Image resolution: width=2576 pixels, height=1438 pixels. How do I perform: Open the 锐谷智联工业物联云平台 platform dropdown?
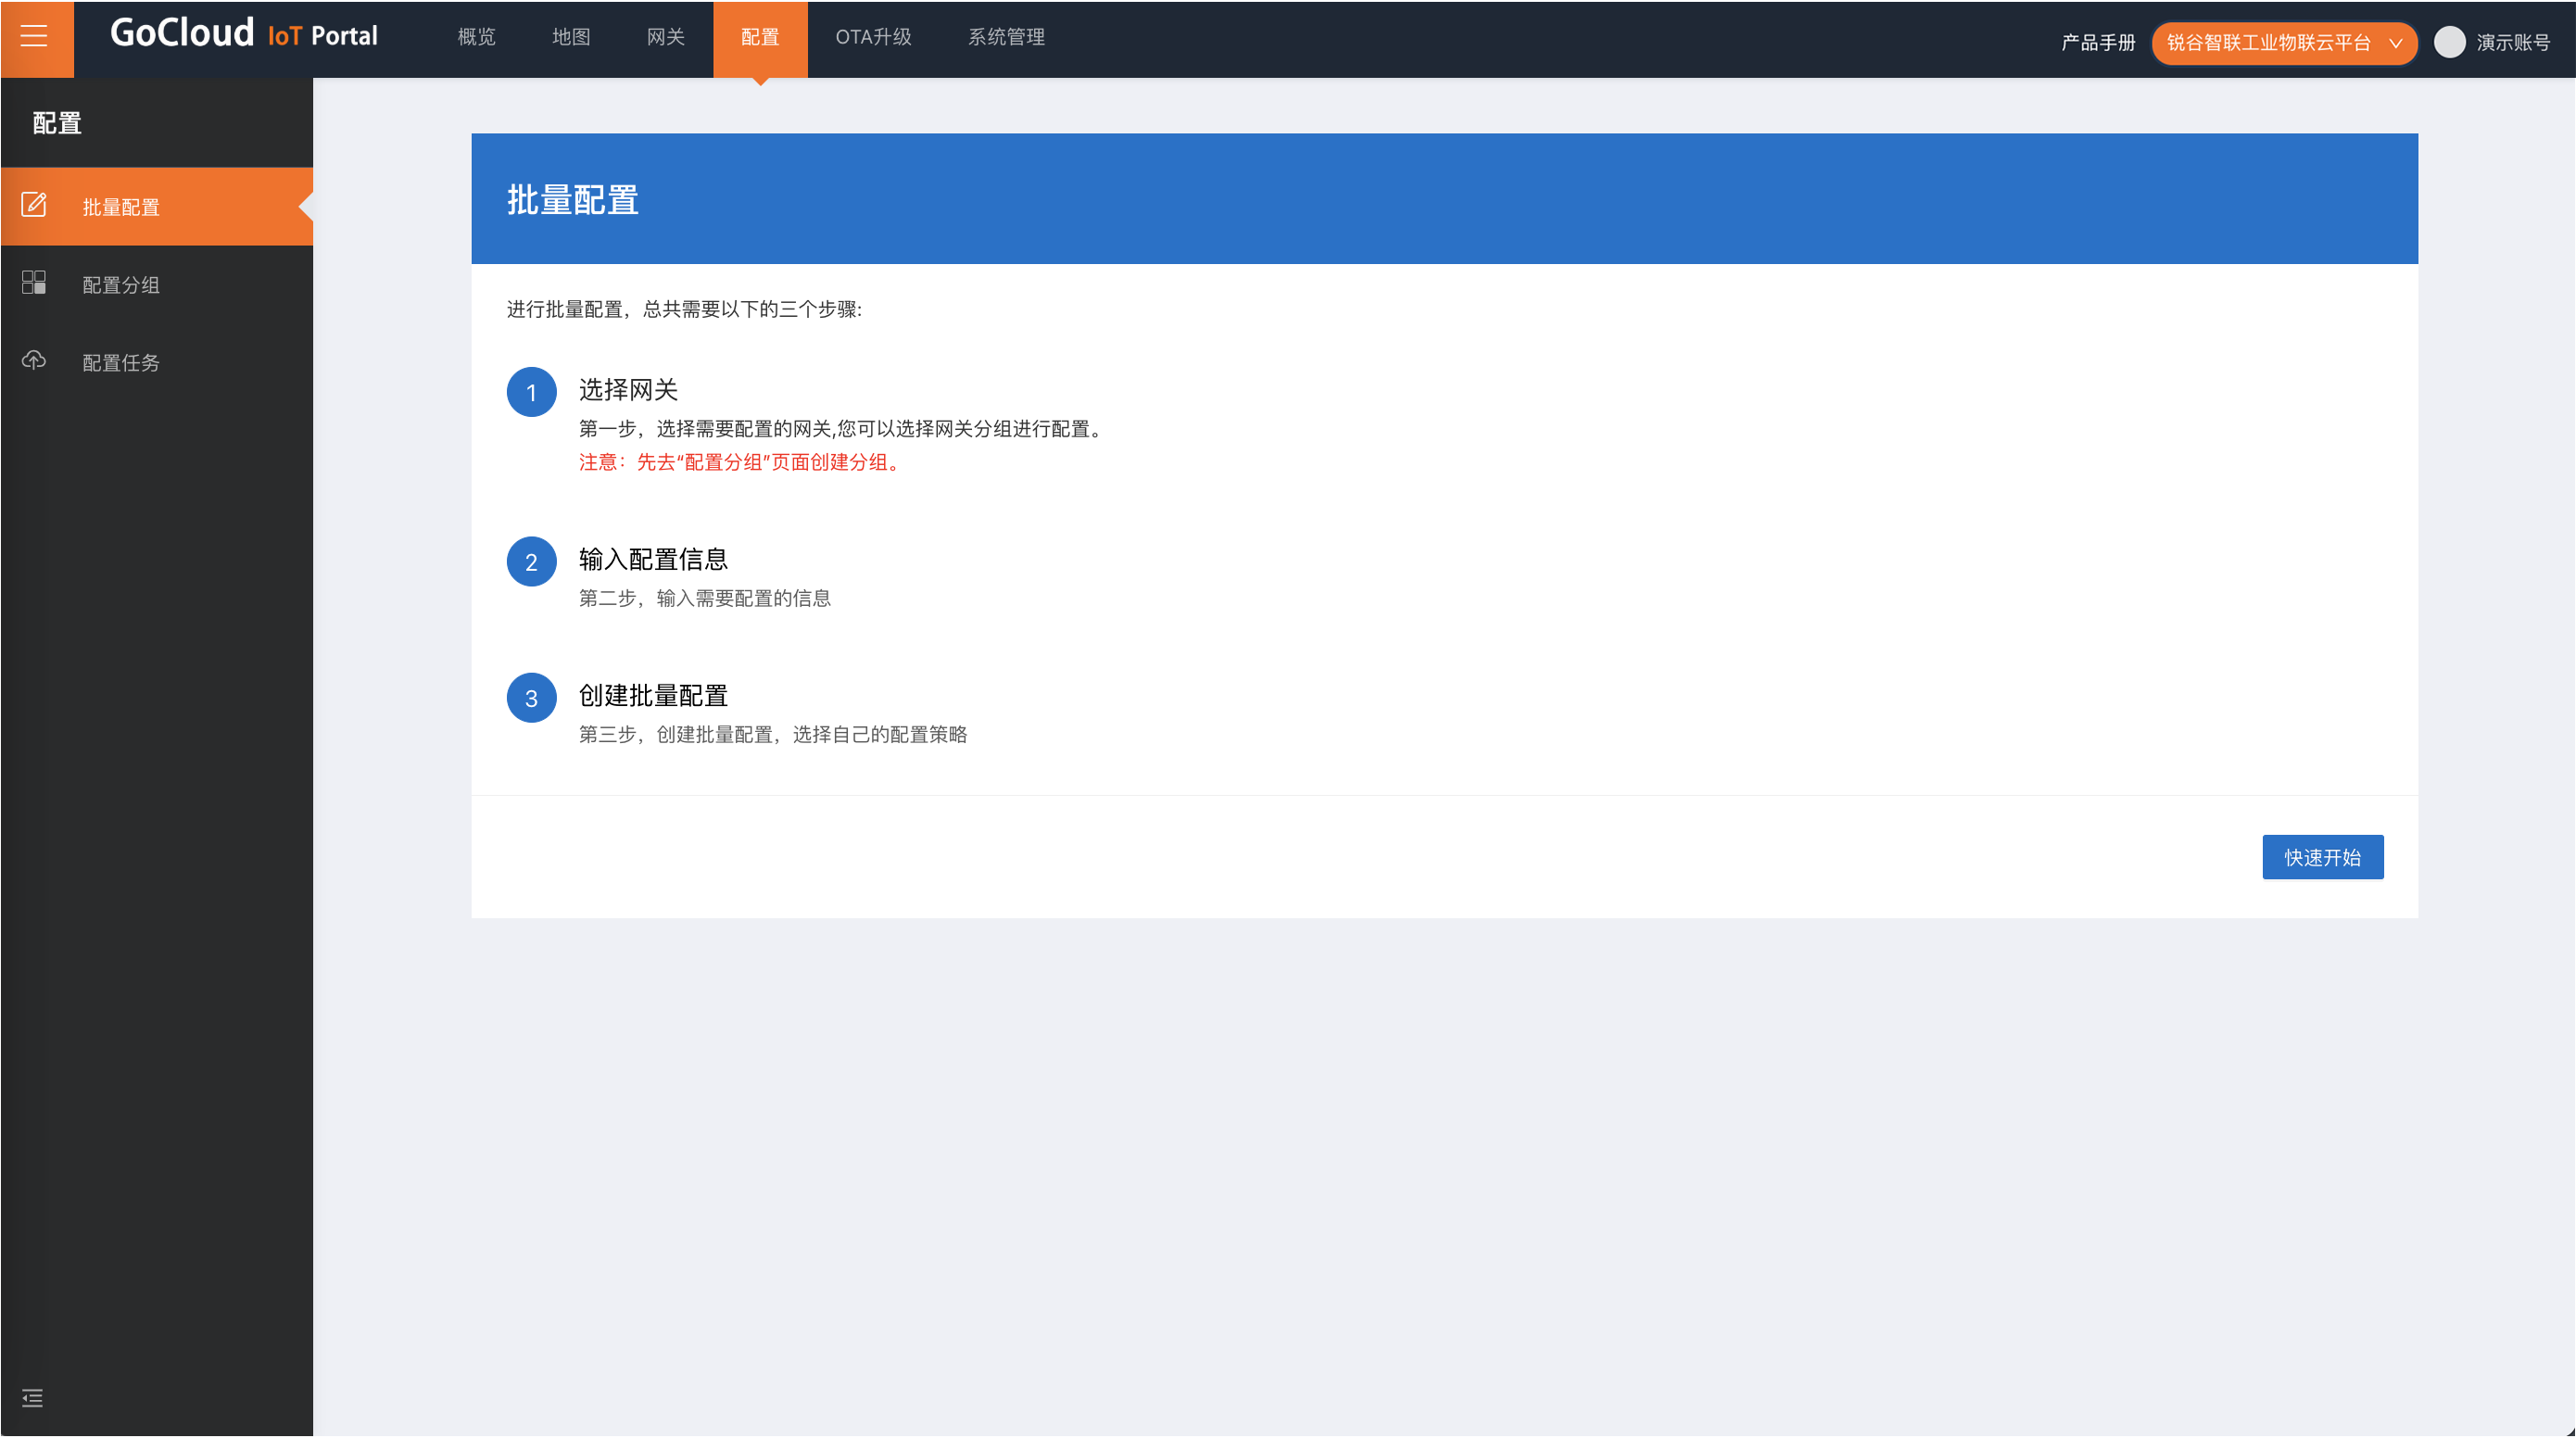pyautogui.click(x=2268, y=42)
